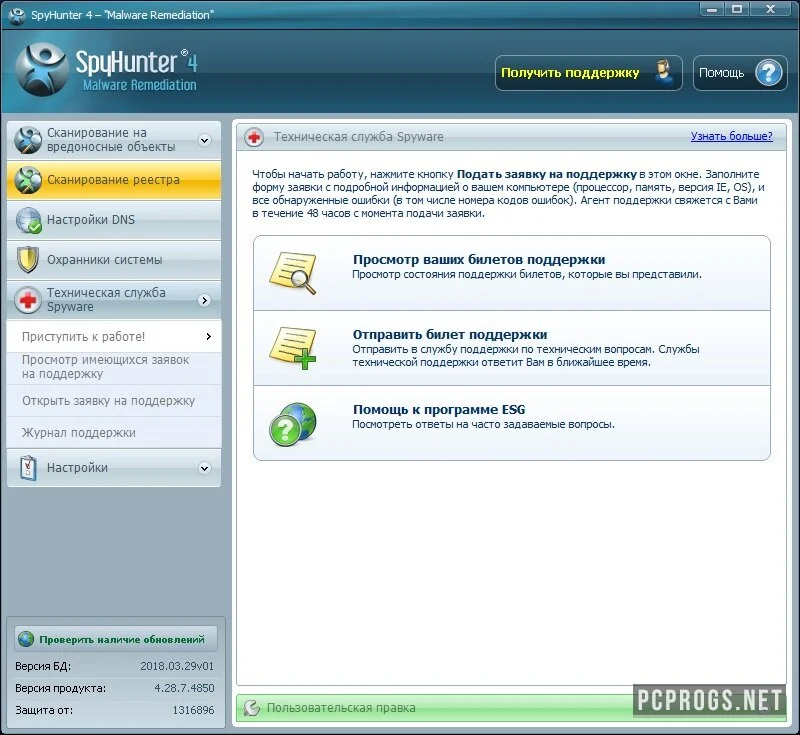Click the custom fix wrench icon

point(251,708)
